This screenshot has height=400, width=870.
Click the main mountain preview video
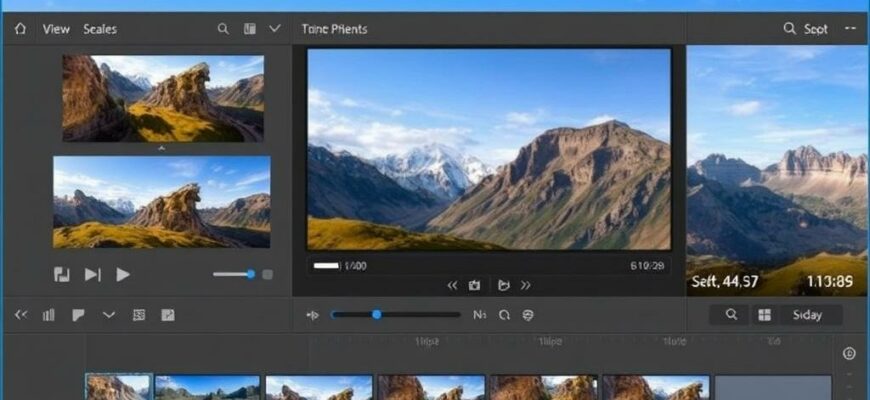[x=489, y=149]
